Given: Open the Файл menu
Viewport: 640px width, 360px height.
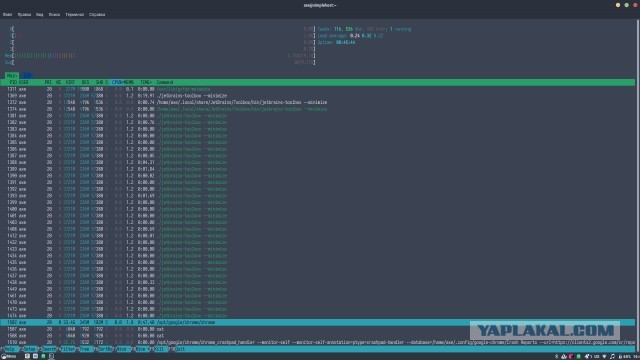Looking at the screenshot, I should pyautogui.click(x=7, y=14).
